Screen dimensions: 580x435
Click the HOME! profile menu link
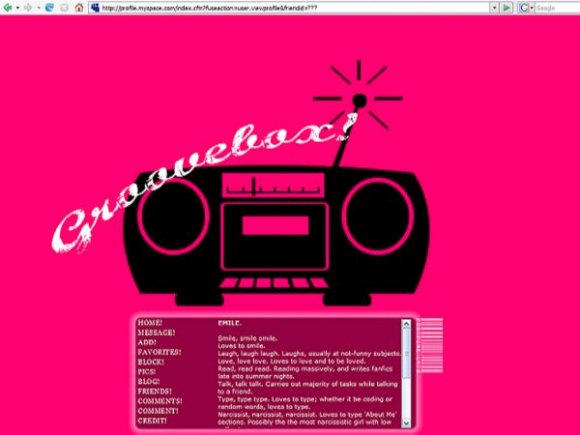pyautogui.click(x=150, y=323)
